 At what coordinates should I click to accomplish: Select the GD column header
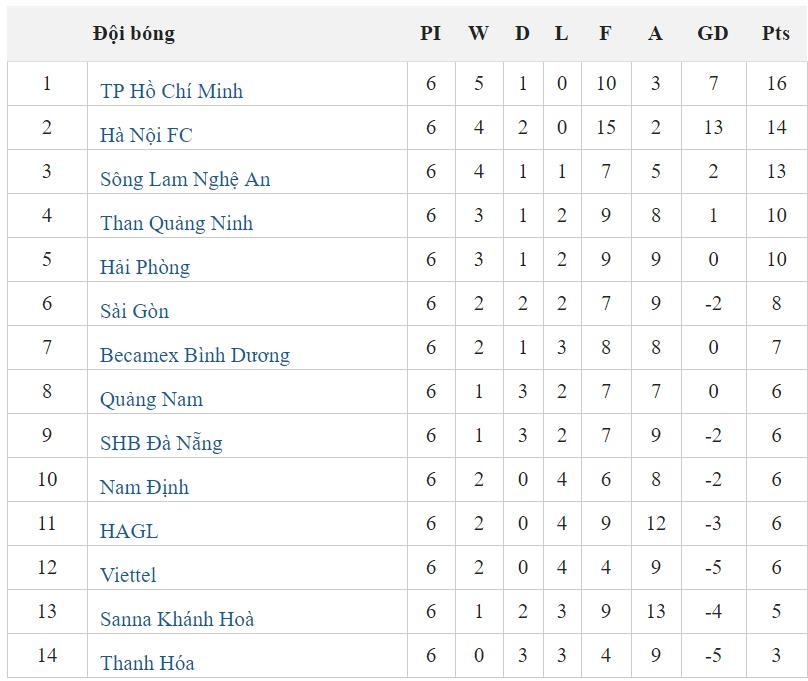click(x=712, y=33)
